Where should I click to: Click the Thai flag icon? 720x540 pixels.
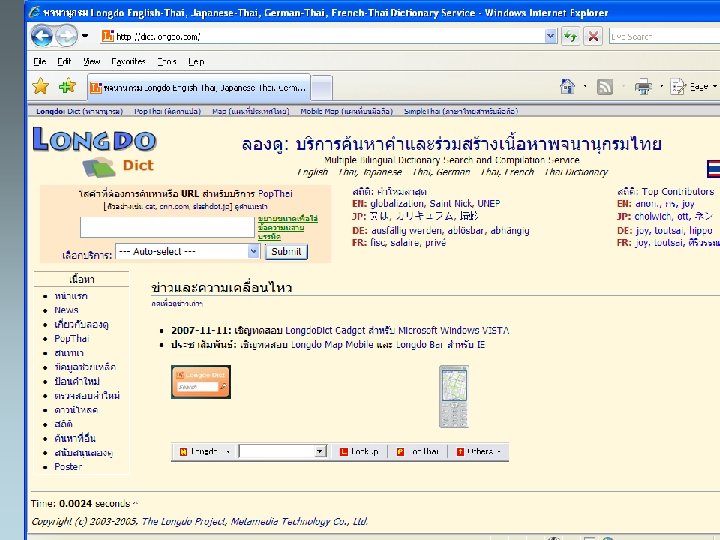click(713, 169)
